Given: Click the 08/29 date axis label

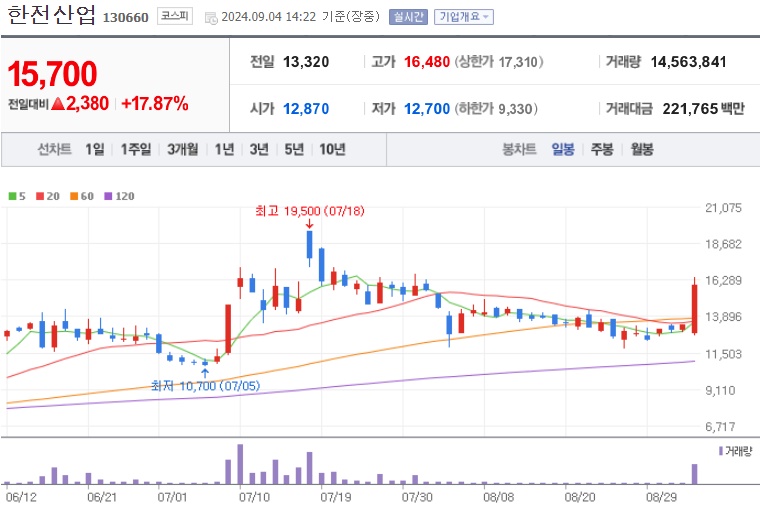Looking at the screenshot, I should [x=661, y=497].
